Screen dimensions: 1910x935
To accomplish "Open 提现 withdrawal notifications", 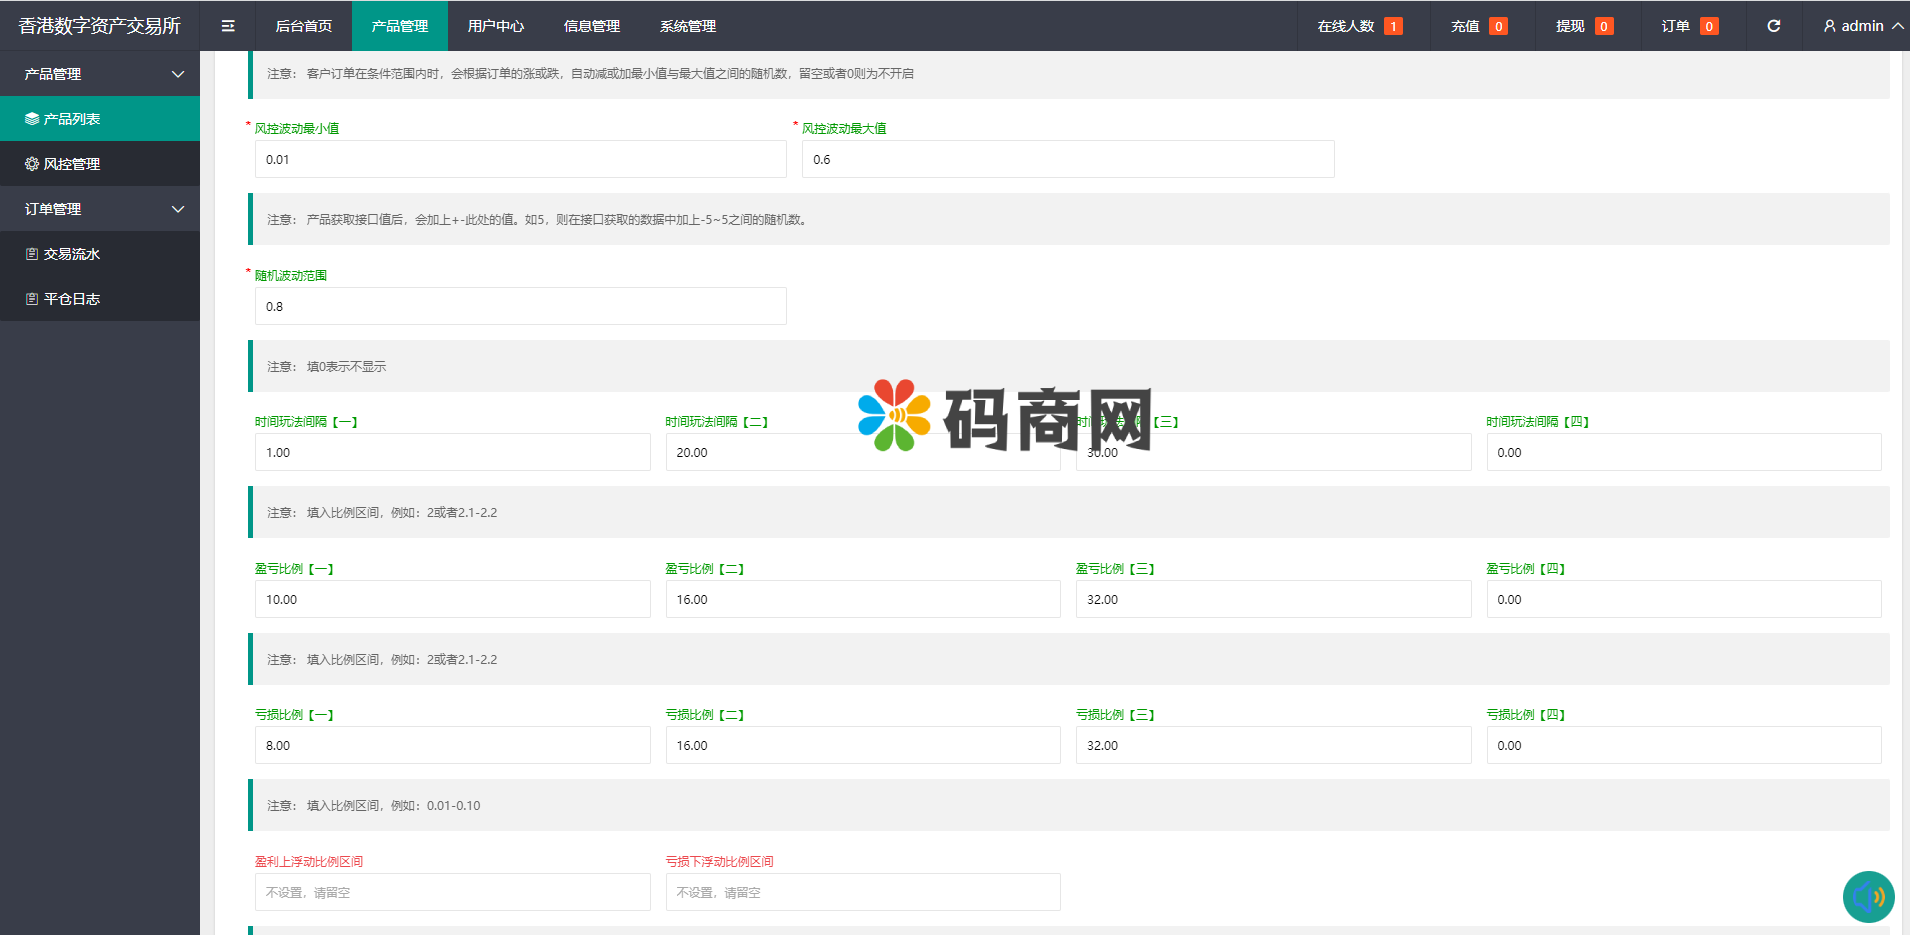I will coord(1583,26).
